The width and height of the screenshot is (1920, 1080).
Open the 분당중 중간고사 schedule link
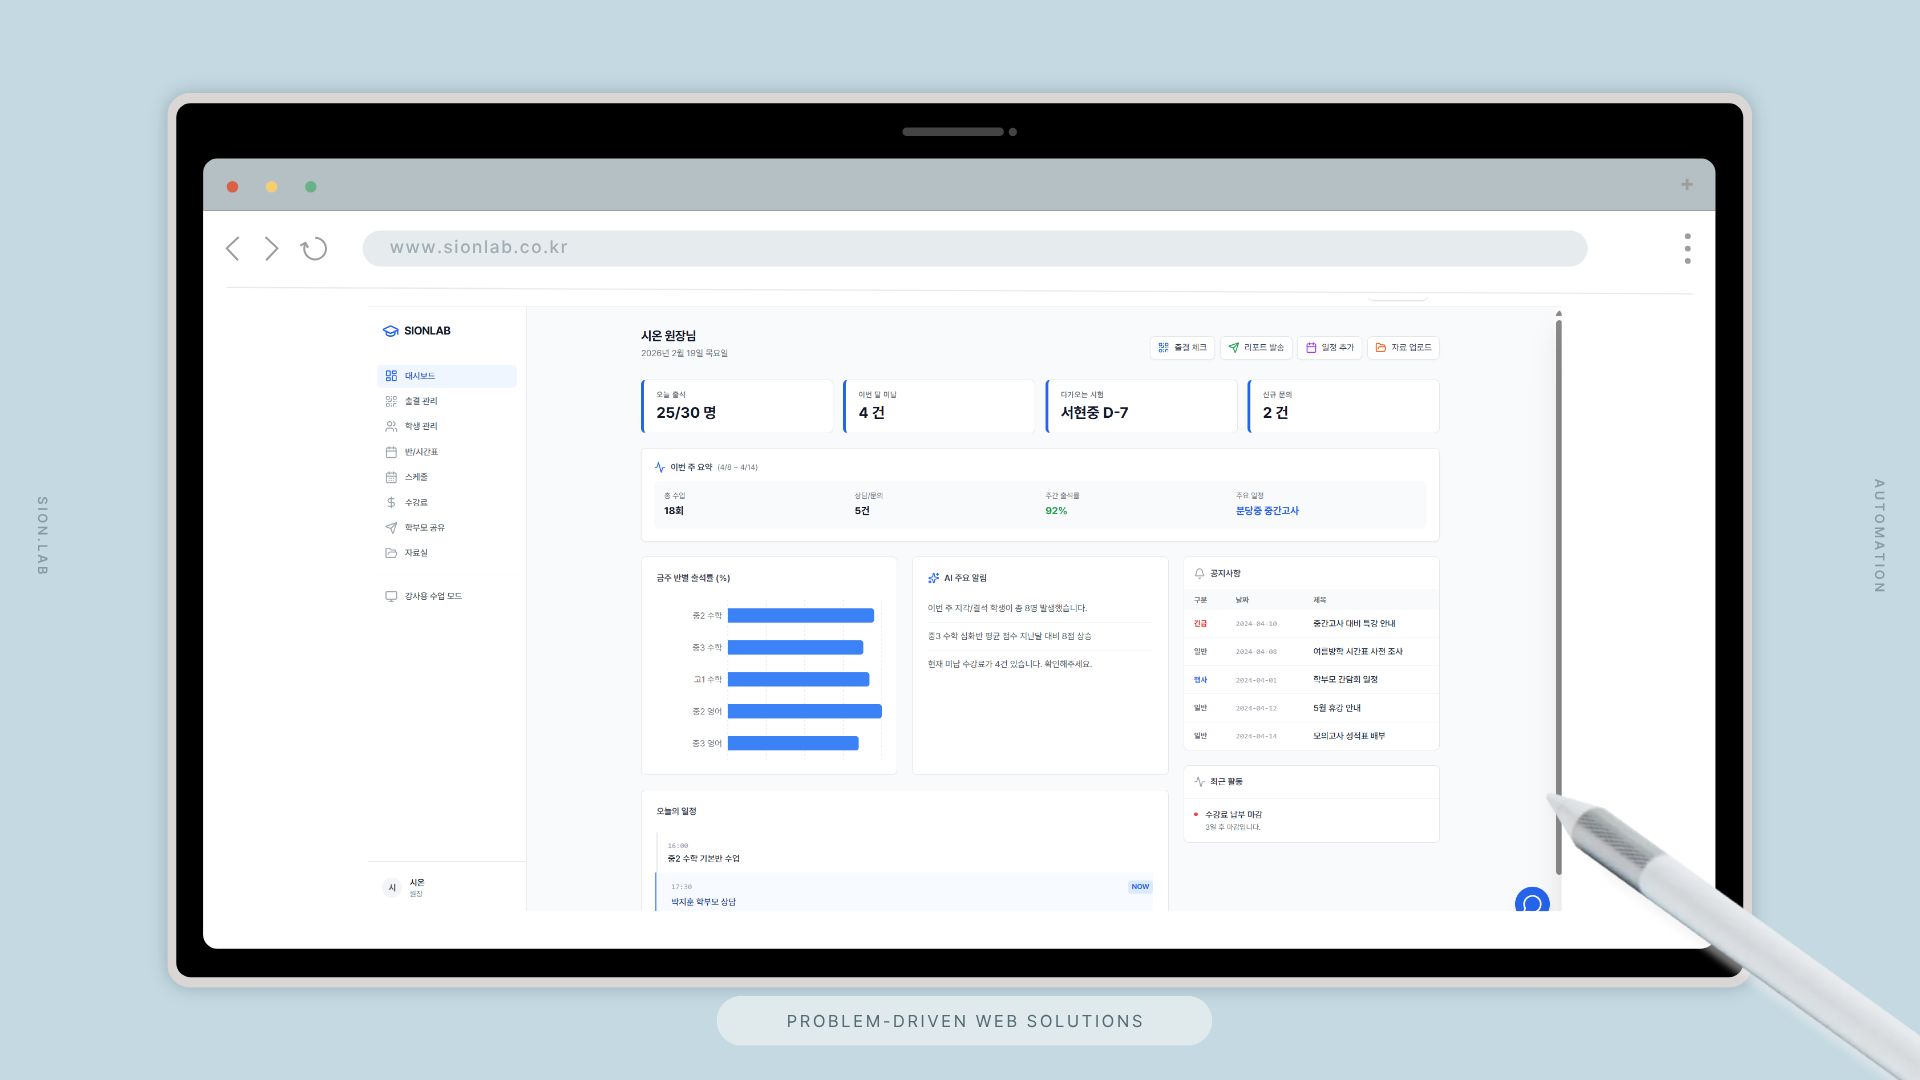coord(1267,511)
